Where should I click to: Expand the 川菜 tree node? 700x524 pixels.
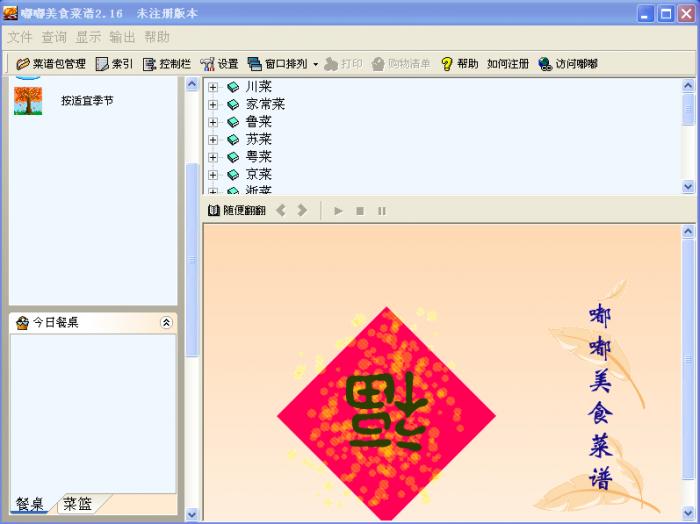[213, 87]
